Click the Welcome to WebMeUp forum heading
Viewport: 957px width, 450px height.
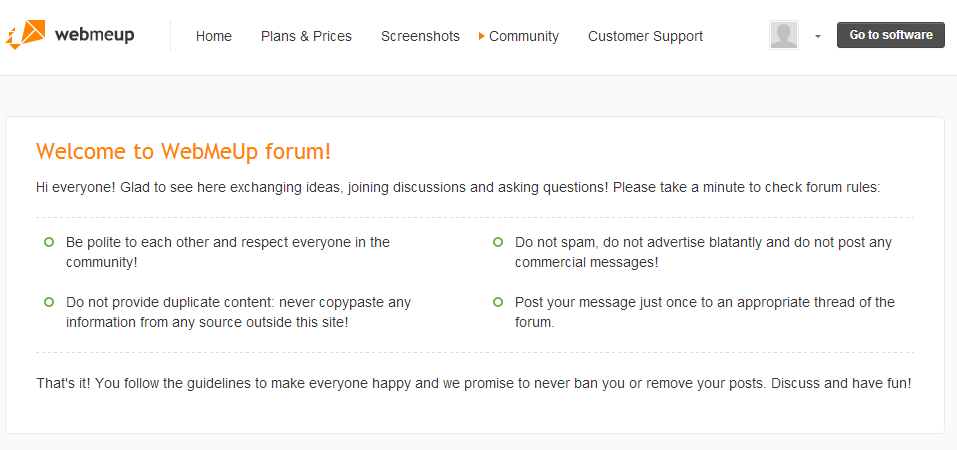coord(184,151)
